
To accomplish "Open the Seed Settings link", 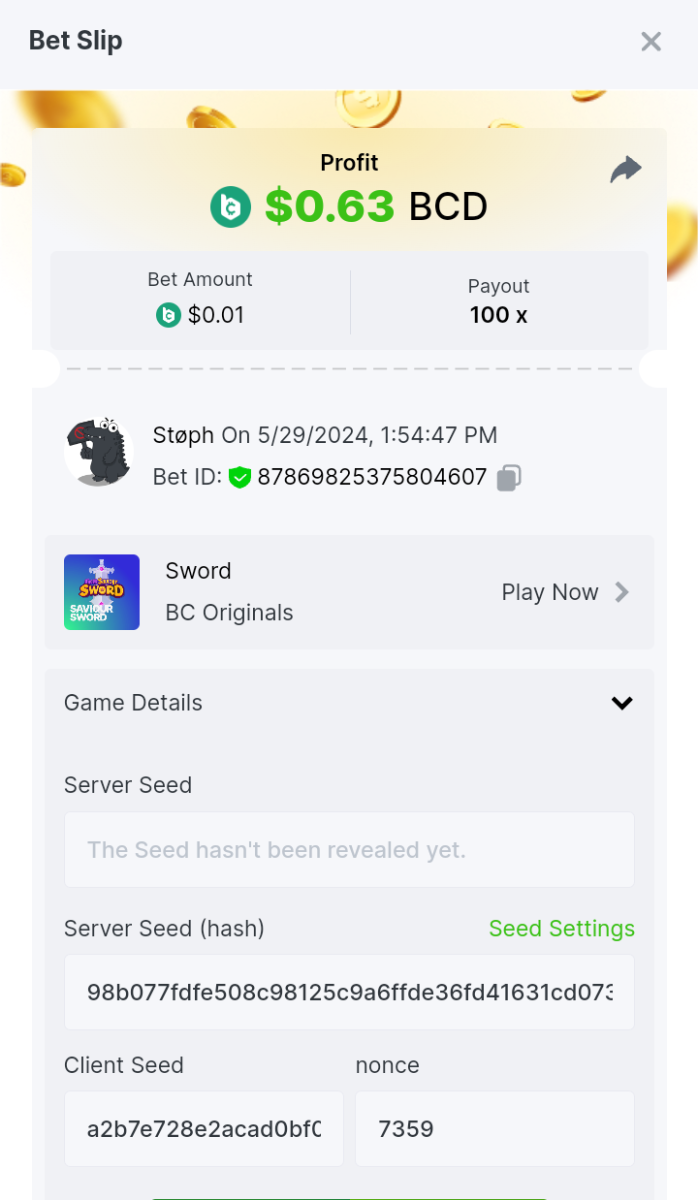I will pos(561,929).
